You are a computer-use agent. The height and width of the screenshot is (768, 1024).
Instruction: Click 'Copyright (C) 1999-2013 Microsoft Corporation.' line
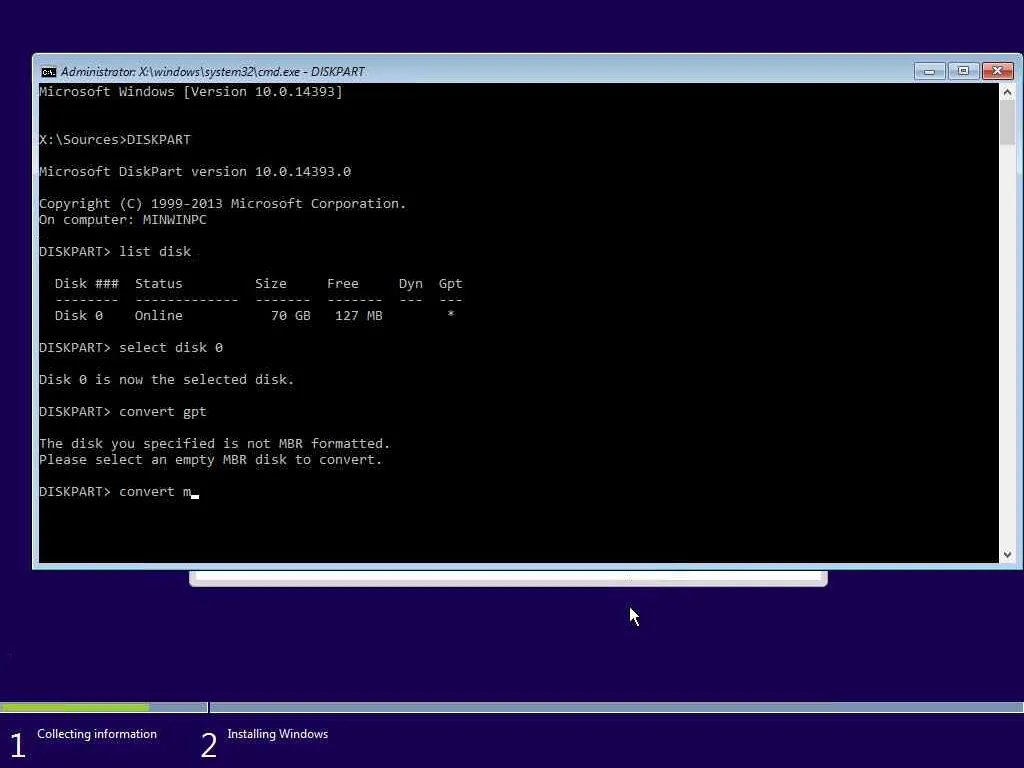(223, 204)
